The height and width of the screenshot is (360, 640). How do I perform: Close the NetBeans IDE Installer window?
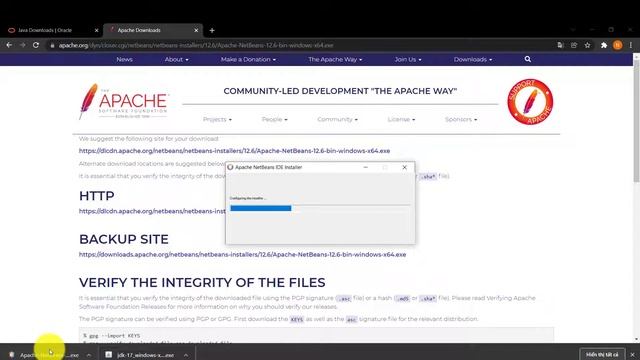[x=404, y=167]
